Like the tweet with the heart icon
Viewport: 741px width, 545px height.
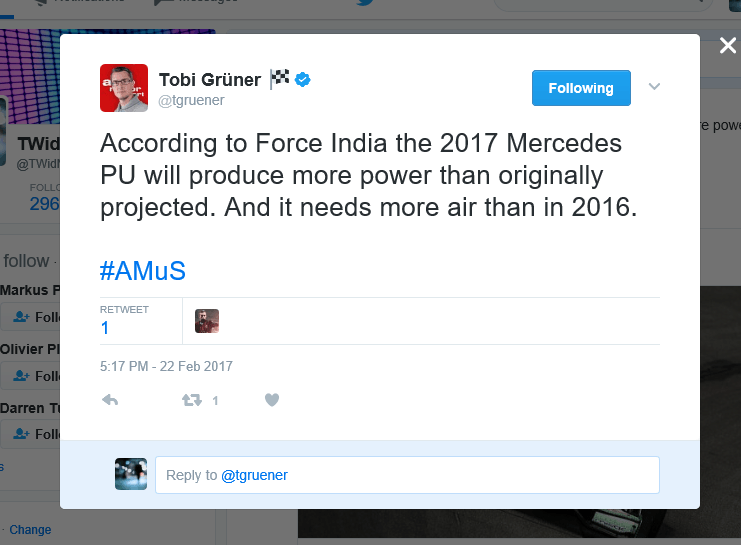coord(272,400)
